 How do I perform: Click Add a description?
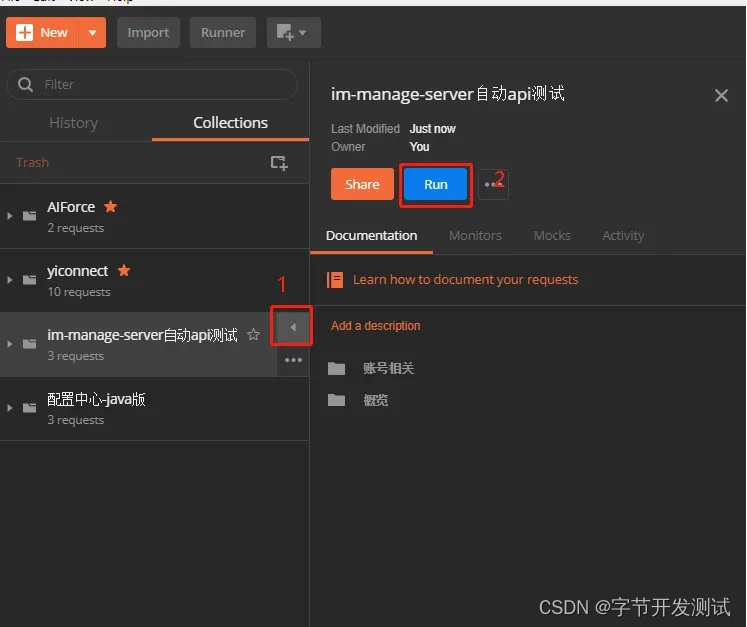point(375,326)
